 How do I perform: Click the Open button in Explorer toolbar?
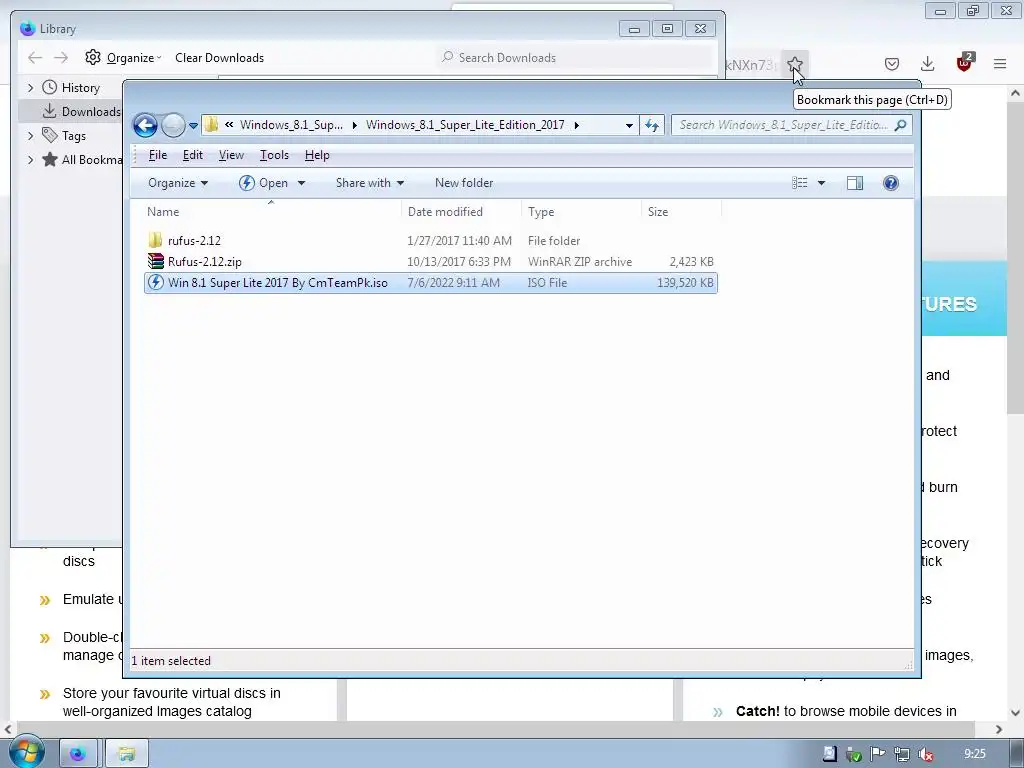pos(264,183)
